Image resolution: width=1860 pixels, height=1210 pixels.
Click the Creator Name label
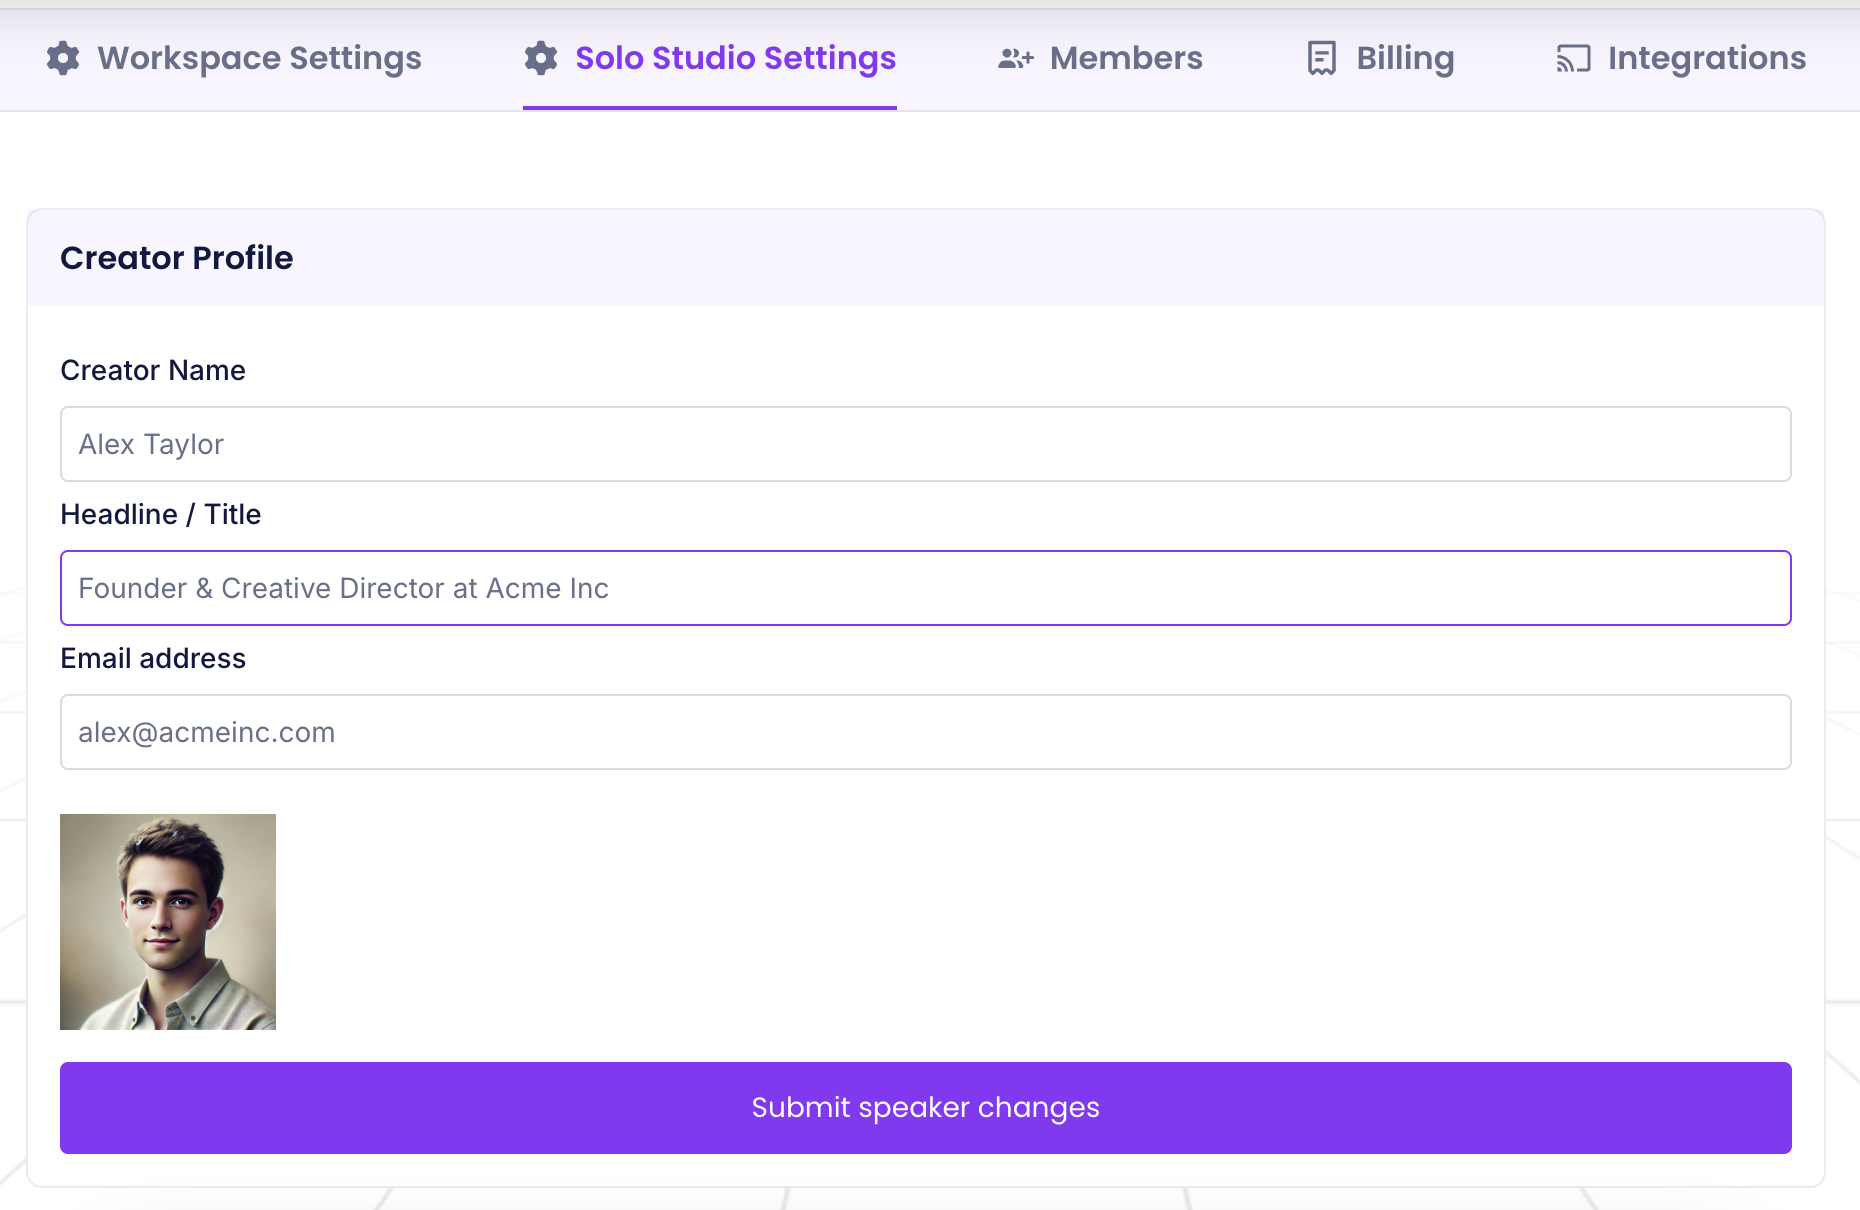pos(153,370)
